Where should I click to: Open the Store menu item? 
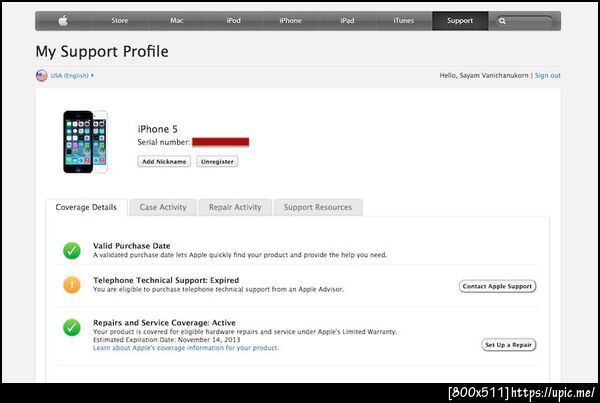pos(119,21)
